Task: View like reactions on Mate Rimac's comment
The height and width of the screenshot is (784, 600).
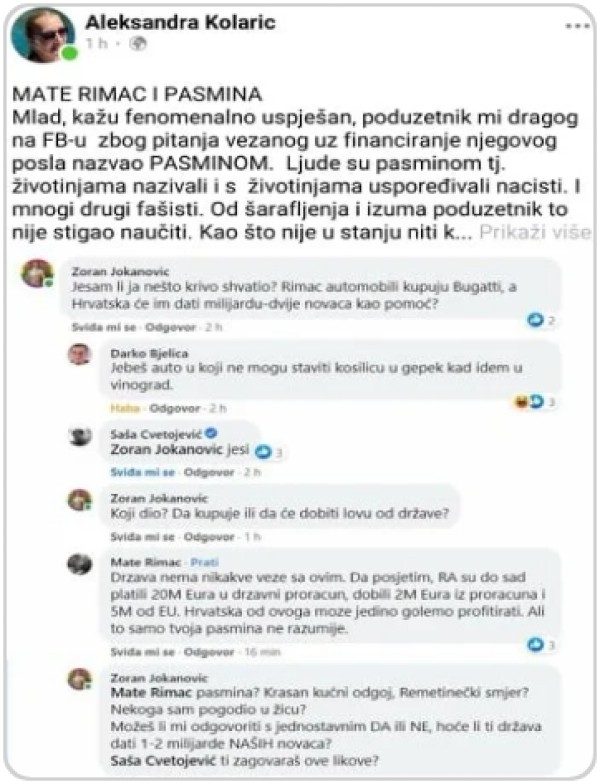Action: tap(542, 645)
